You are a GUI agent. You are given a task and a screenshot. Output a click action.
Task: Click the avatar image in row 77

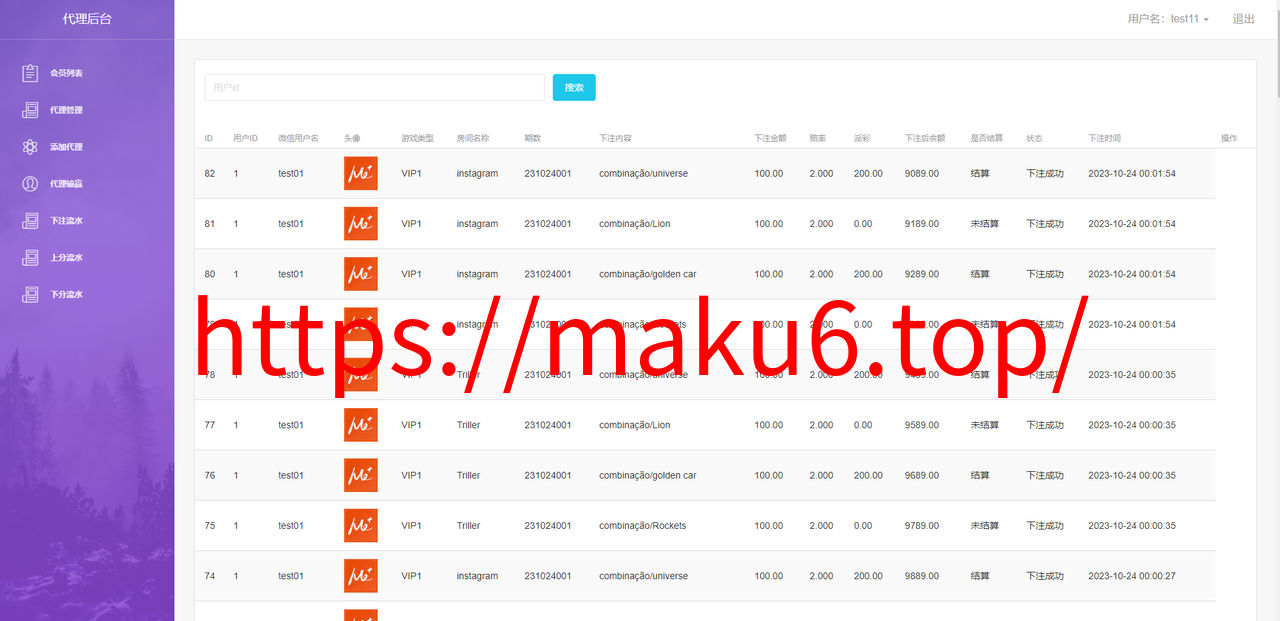361,425
